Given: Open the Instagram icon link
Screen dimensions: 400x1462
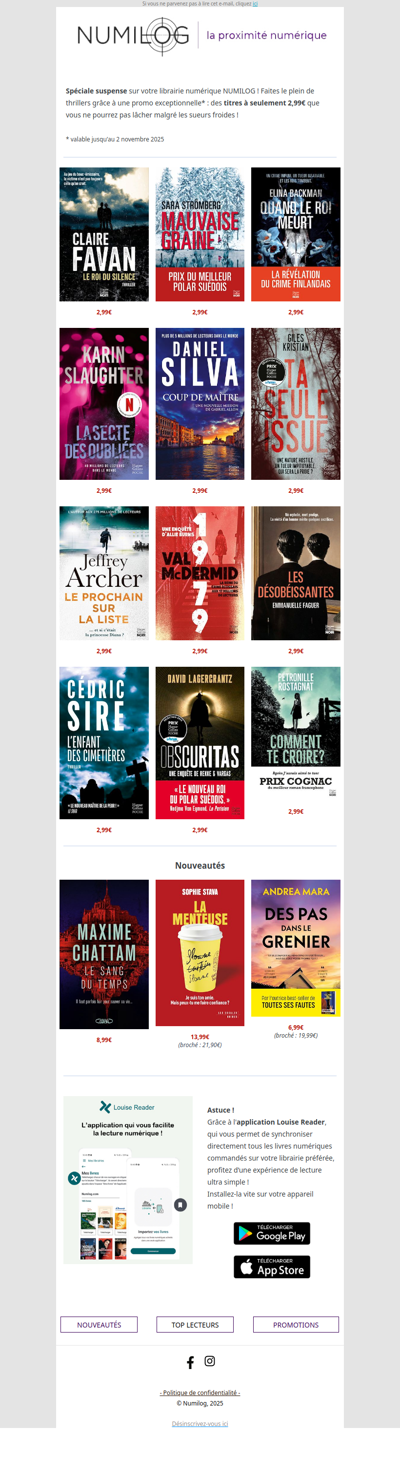Looking at the screenshot, I should tap(210, 1361).
